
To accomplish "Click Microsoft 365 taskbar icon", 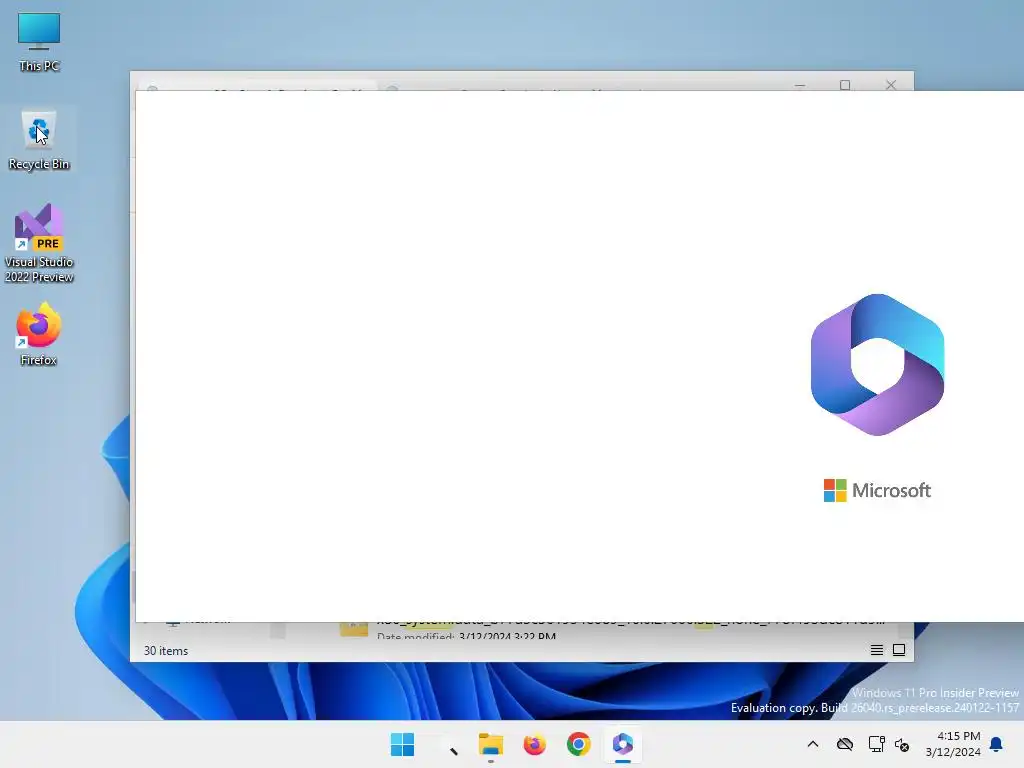I will [622, 744].
